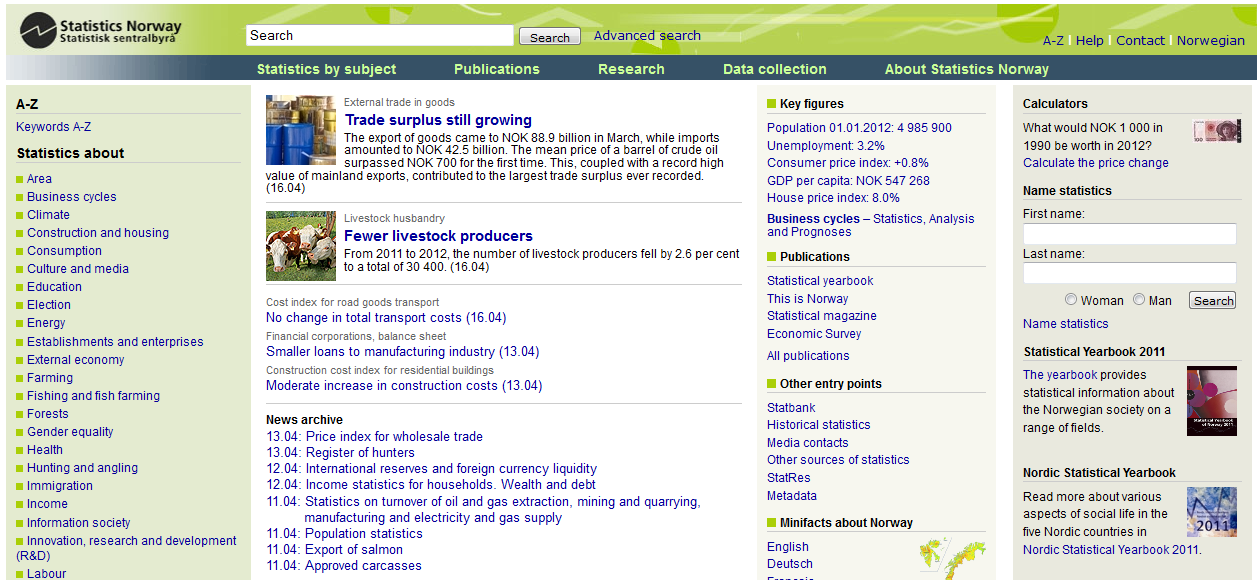Open the blue barrels trade thumbnail
1260x580 pixels.
[301, 130]
